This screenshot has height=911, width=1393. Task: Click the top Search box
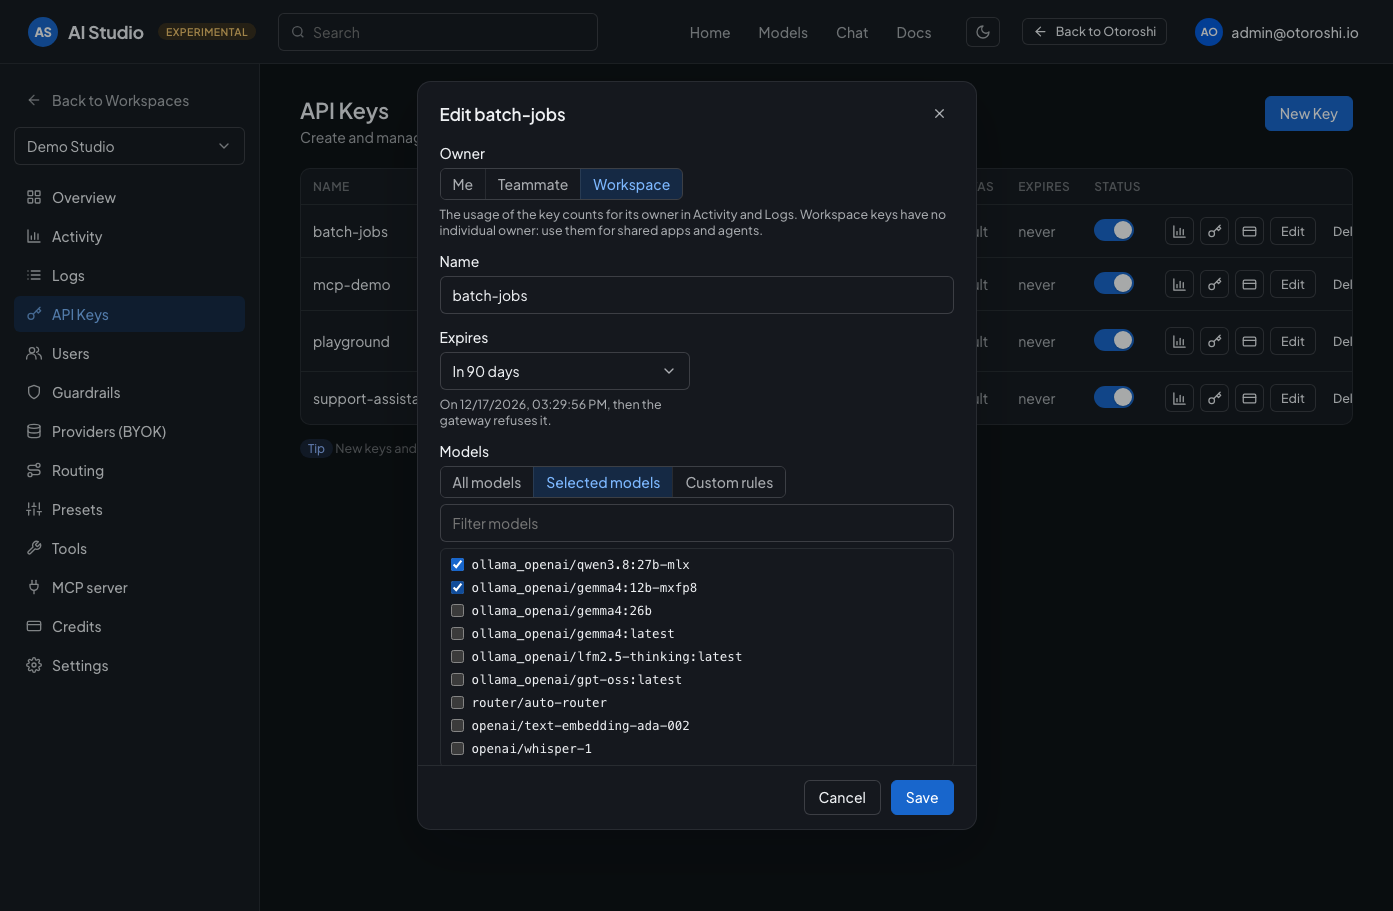[x=438, y=32]
